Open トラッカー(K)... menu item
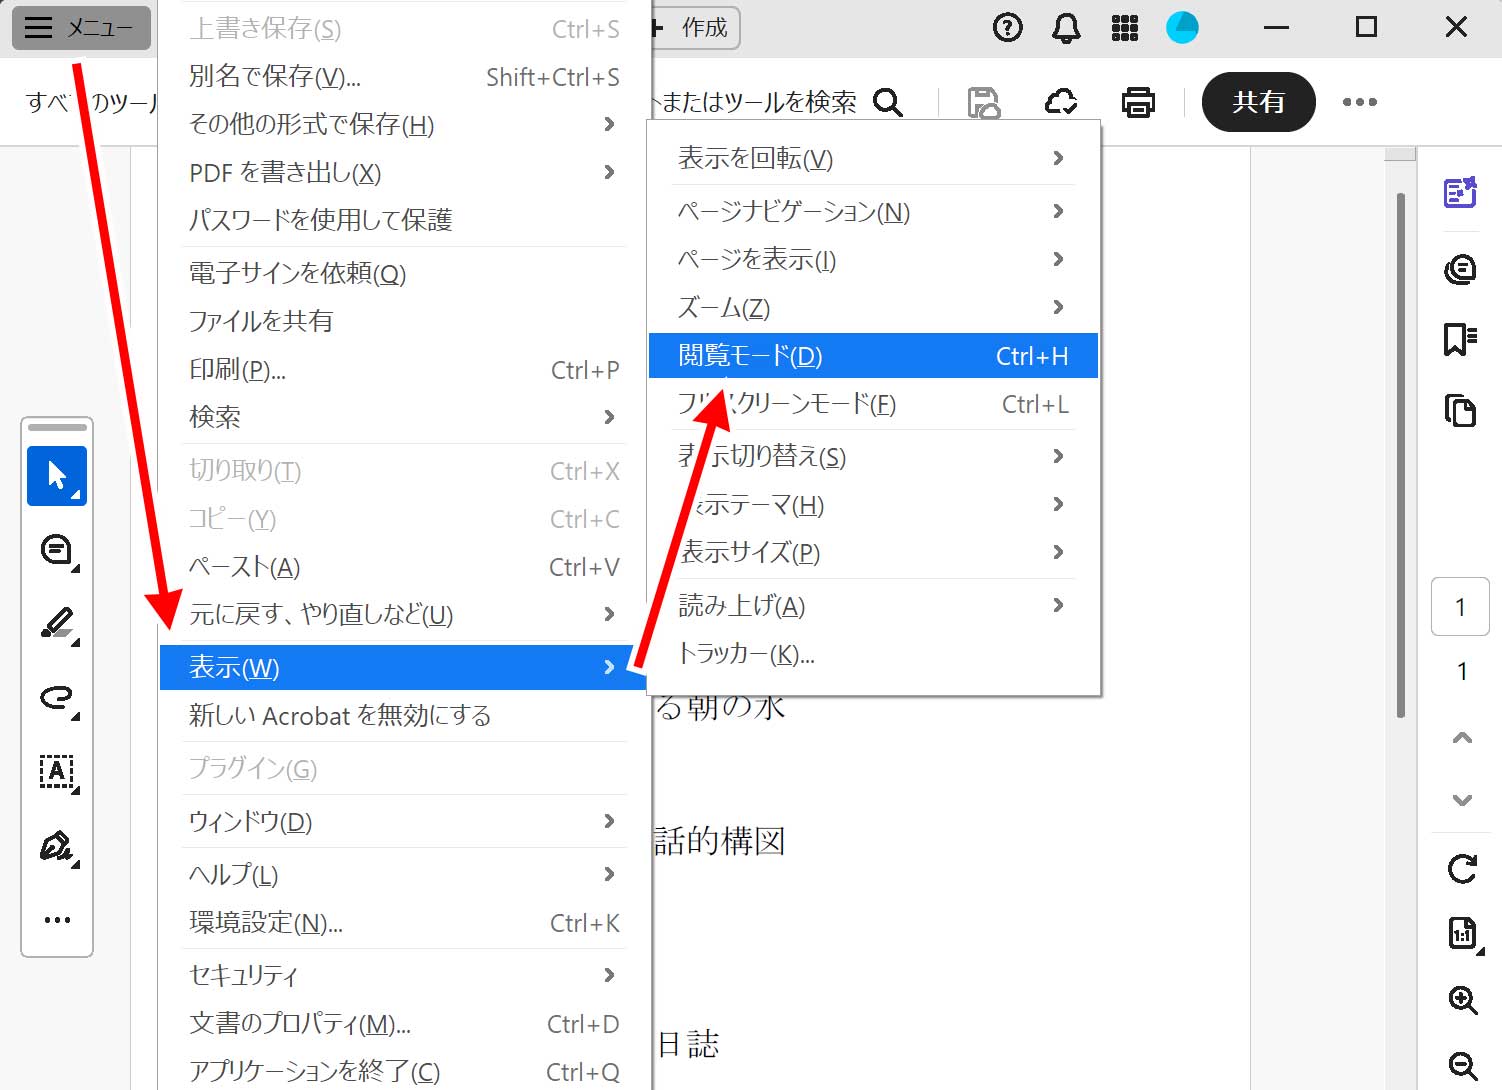 click(x=873, y=653)
